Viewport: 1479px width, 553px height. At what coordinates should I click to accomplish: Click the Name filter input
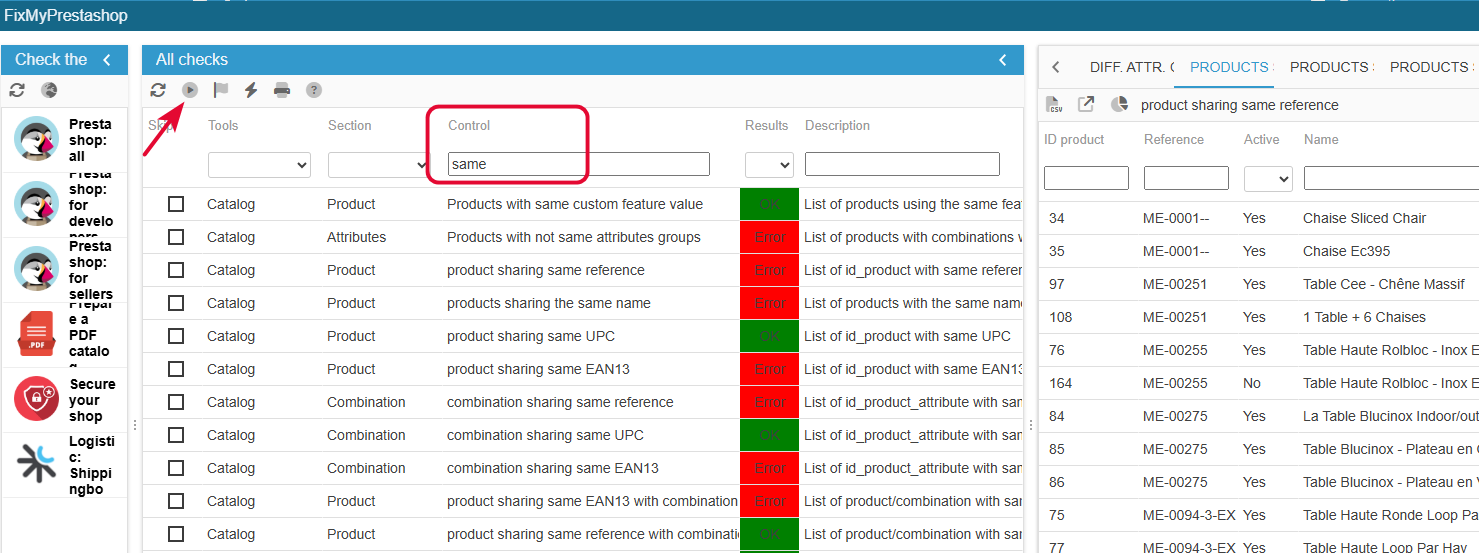(x=1391, y=178)
